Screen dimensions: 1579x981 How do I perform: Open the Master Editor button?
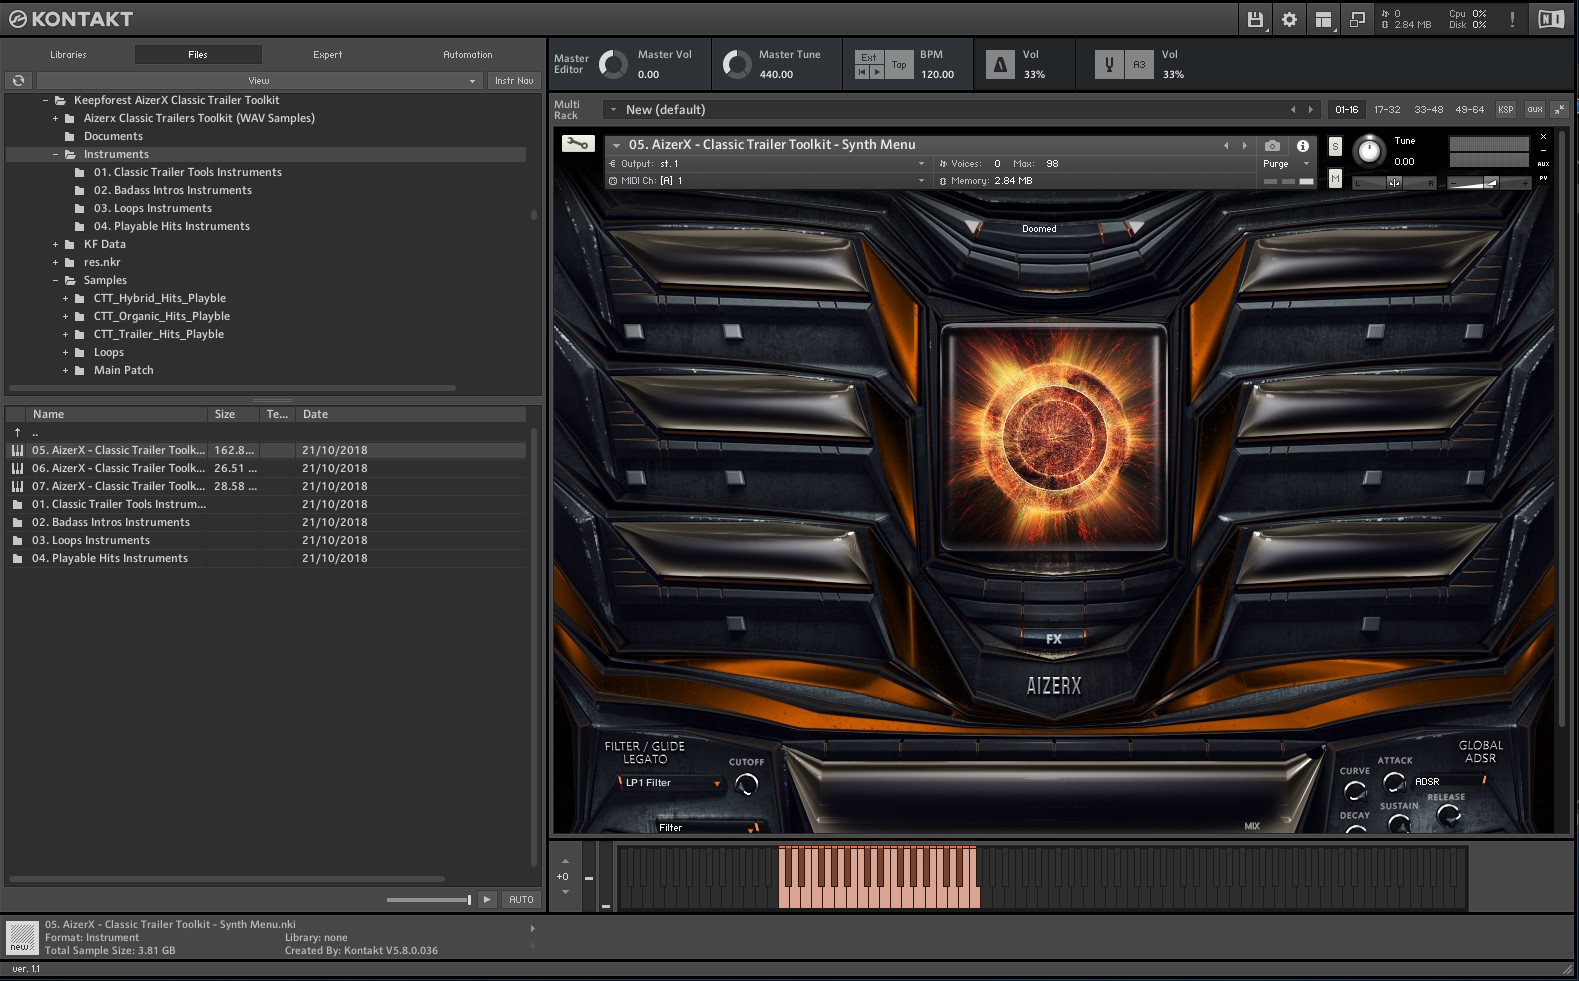point(571,64)
